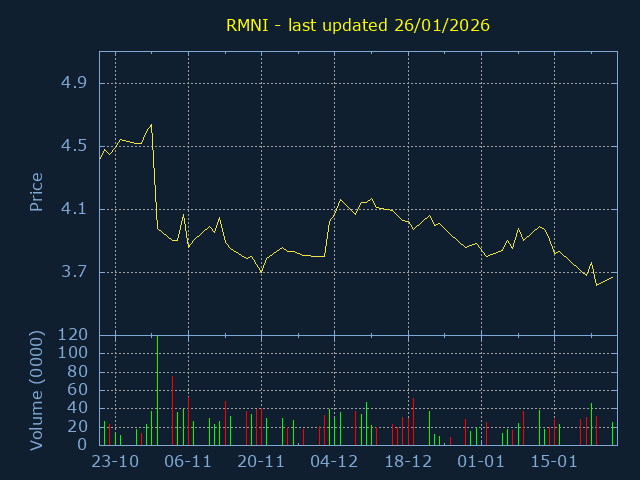Click the 20-11 date label
This screenshot has width=640, height=480.
261,462
